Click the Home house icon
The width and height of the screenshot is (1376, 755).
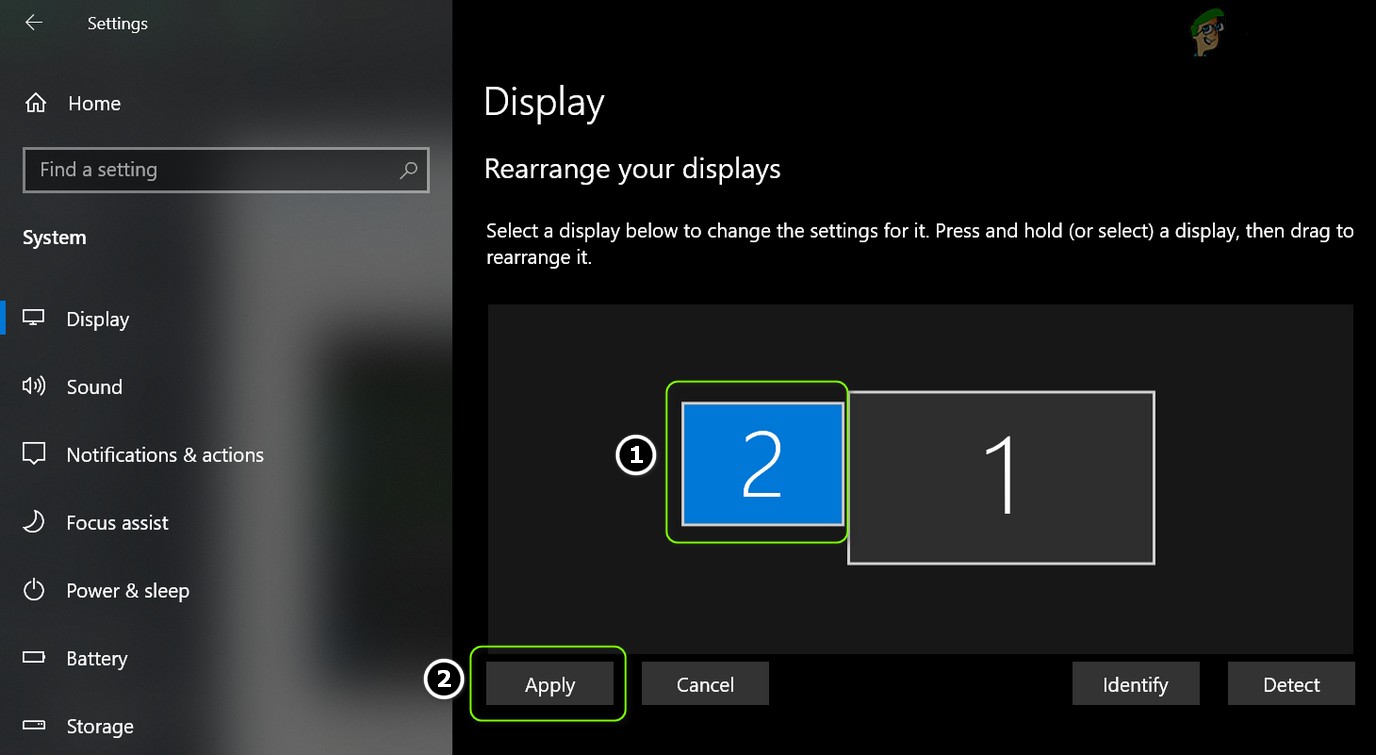coord(34,101)
